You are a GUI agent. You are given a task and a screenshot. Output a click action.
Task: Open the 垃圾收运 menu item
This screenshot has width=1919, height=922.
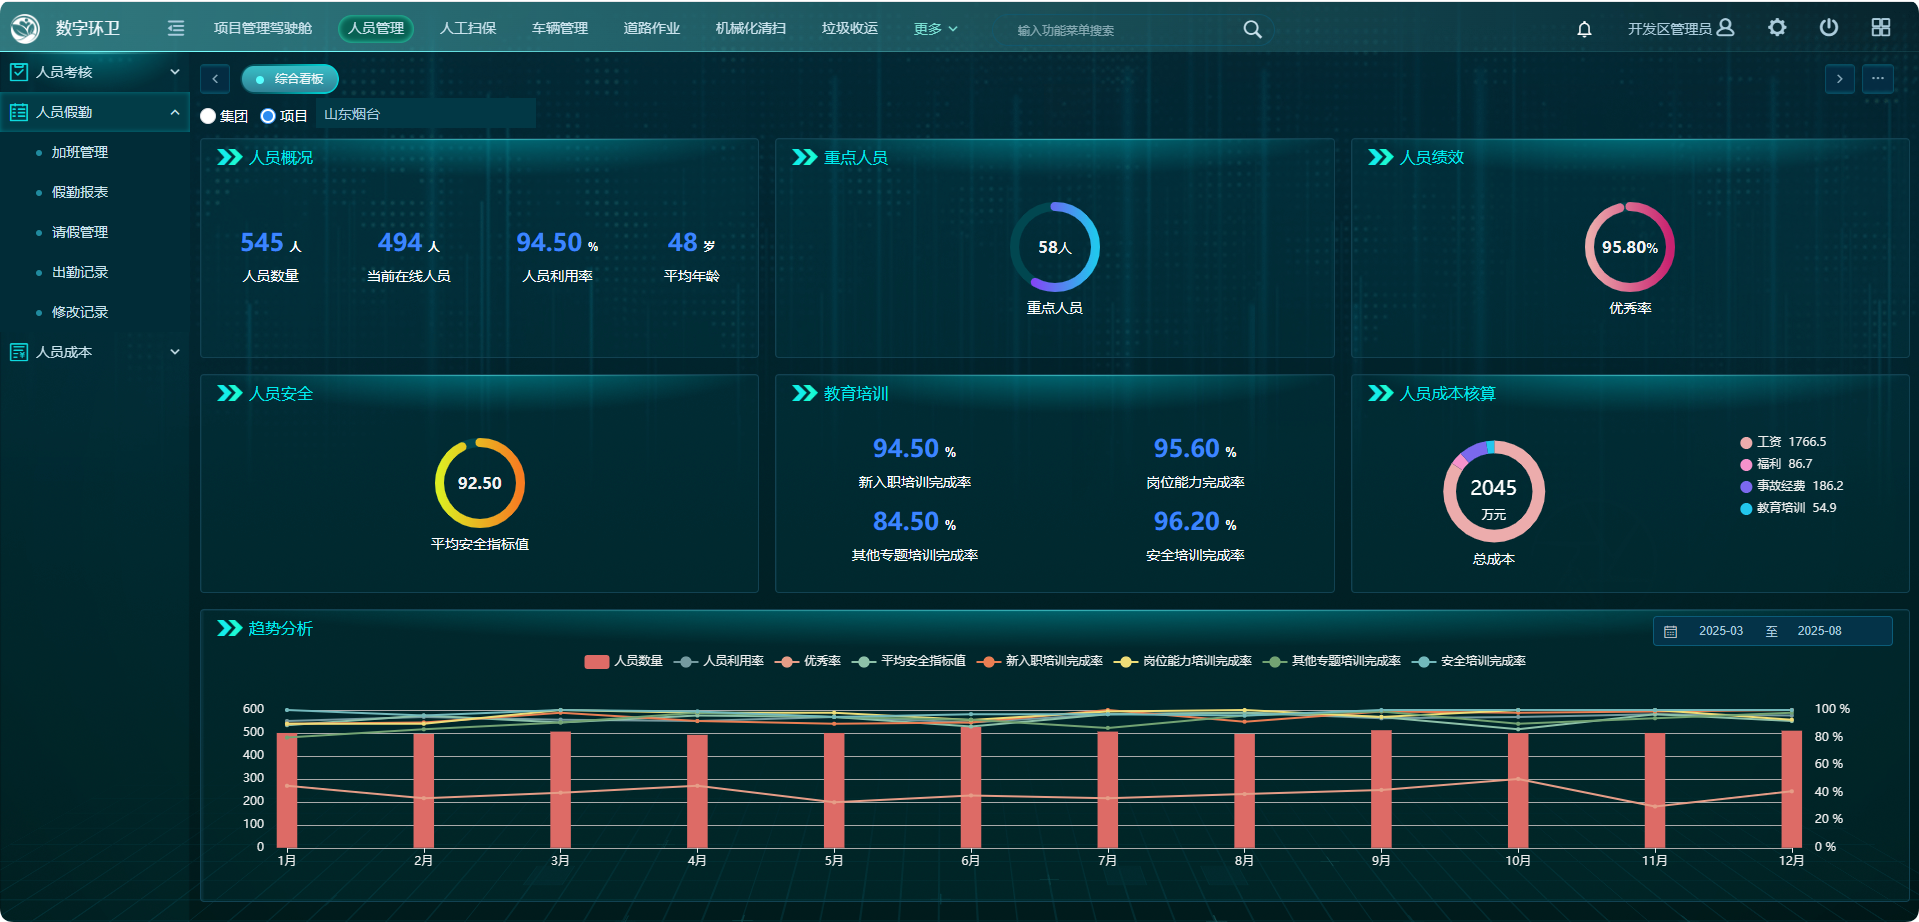click(849, 28)
